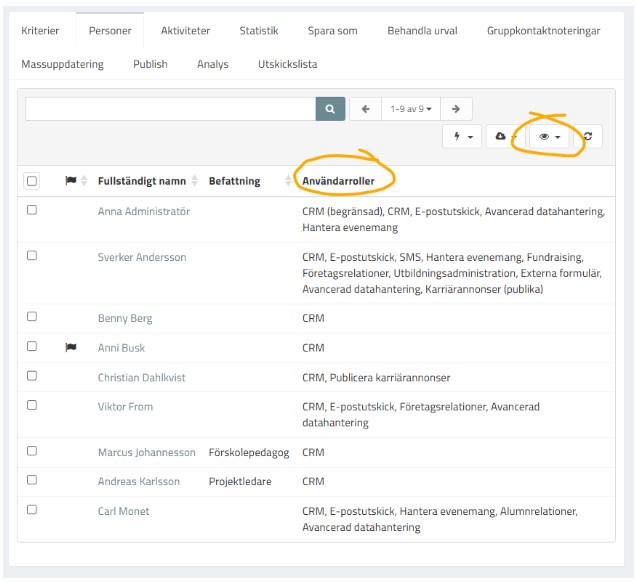This screenshot has width=636, height=582.
Task: Click the flag icon beside Anni Busk
Action: tap(71, 348)
